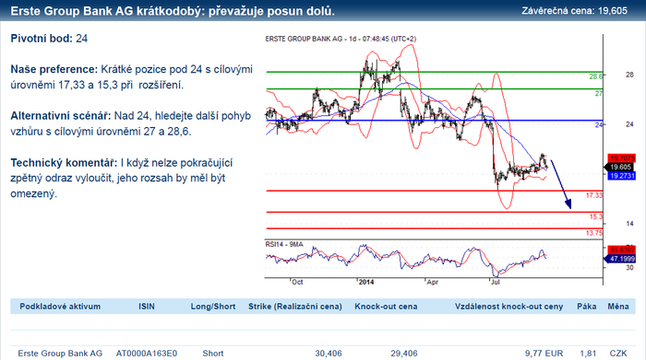The width and height of the screenshot is (646, 360).
Task: Click the 'Knock-out cena' column header
Action: pyautogui.click(x=386, y=306)
